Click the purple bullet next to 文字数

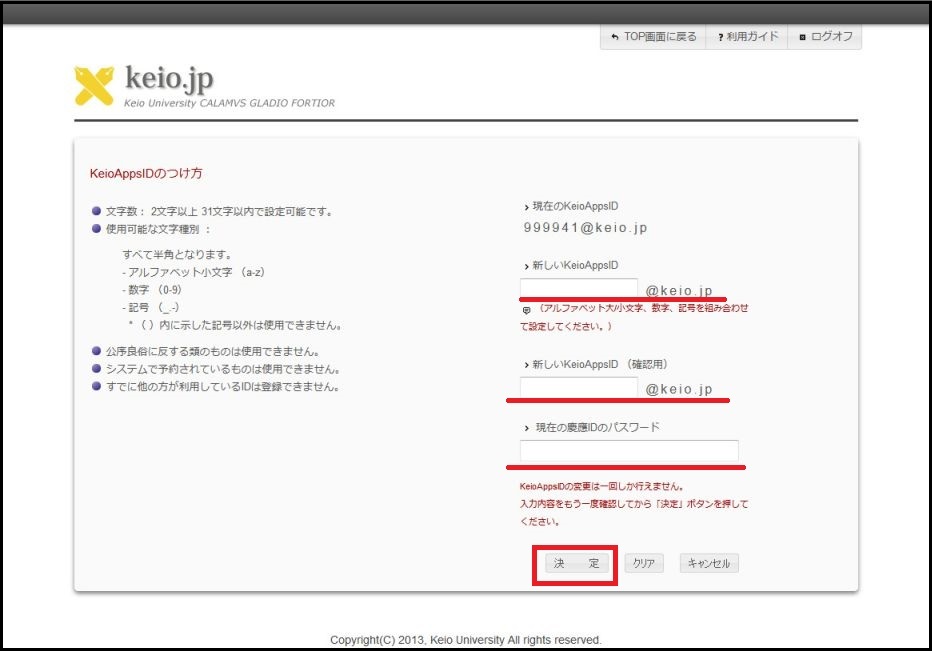[x=96, y=211]
